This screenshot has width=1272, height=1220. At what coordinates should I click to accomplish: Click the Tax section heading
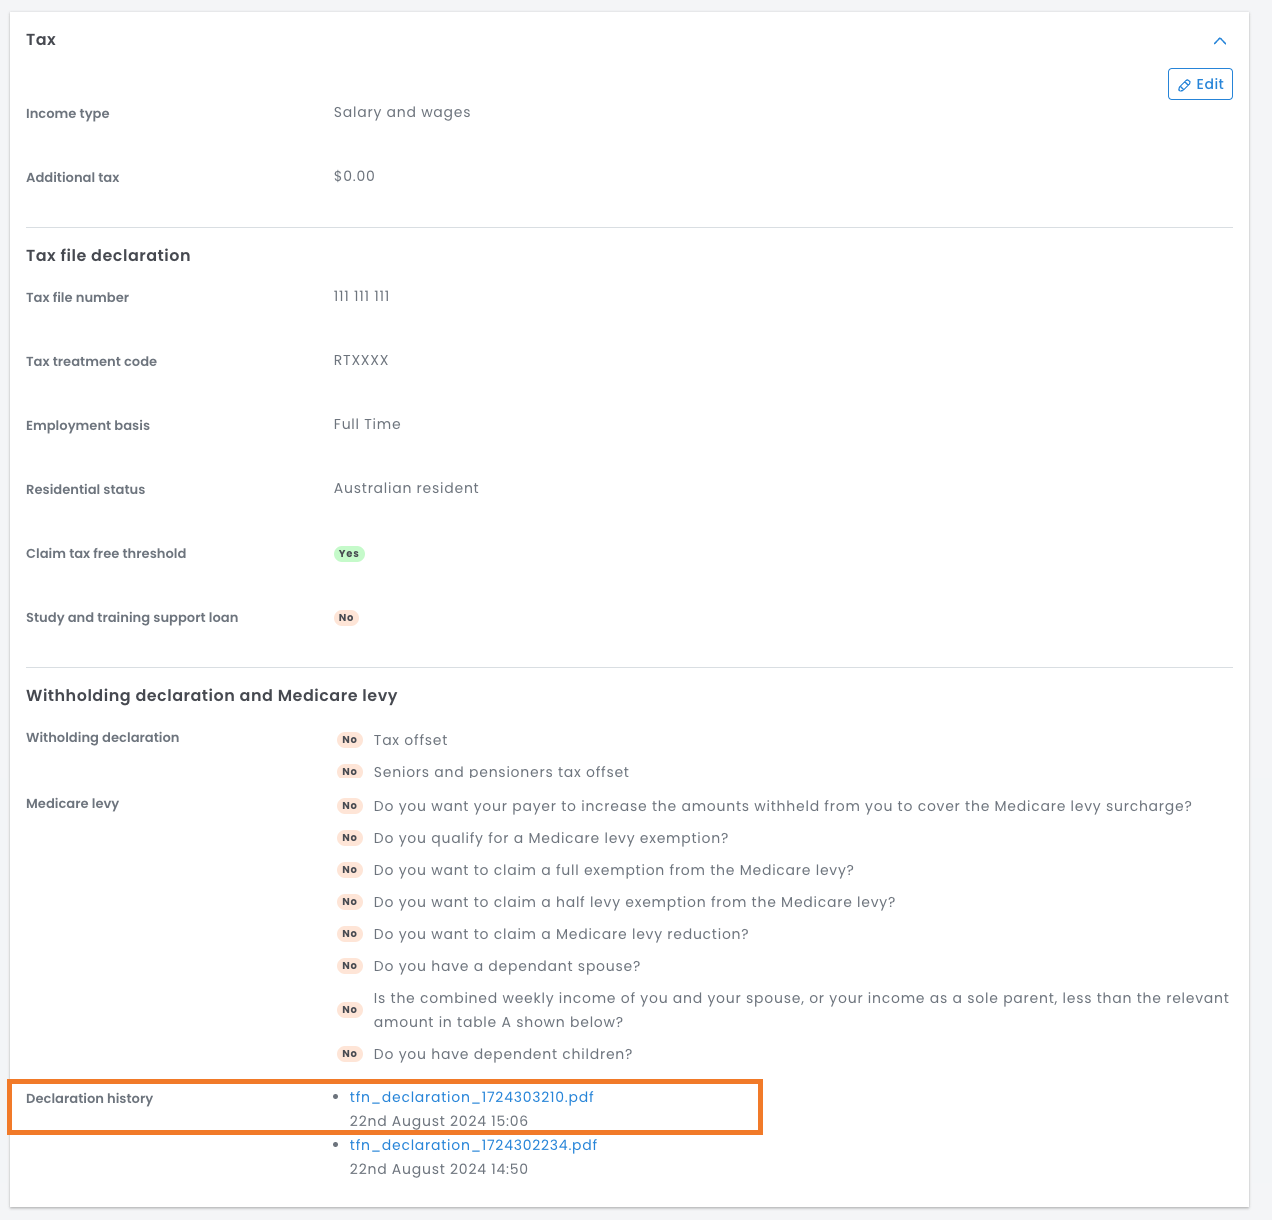click(x=41, y=40)
